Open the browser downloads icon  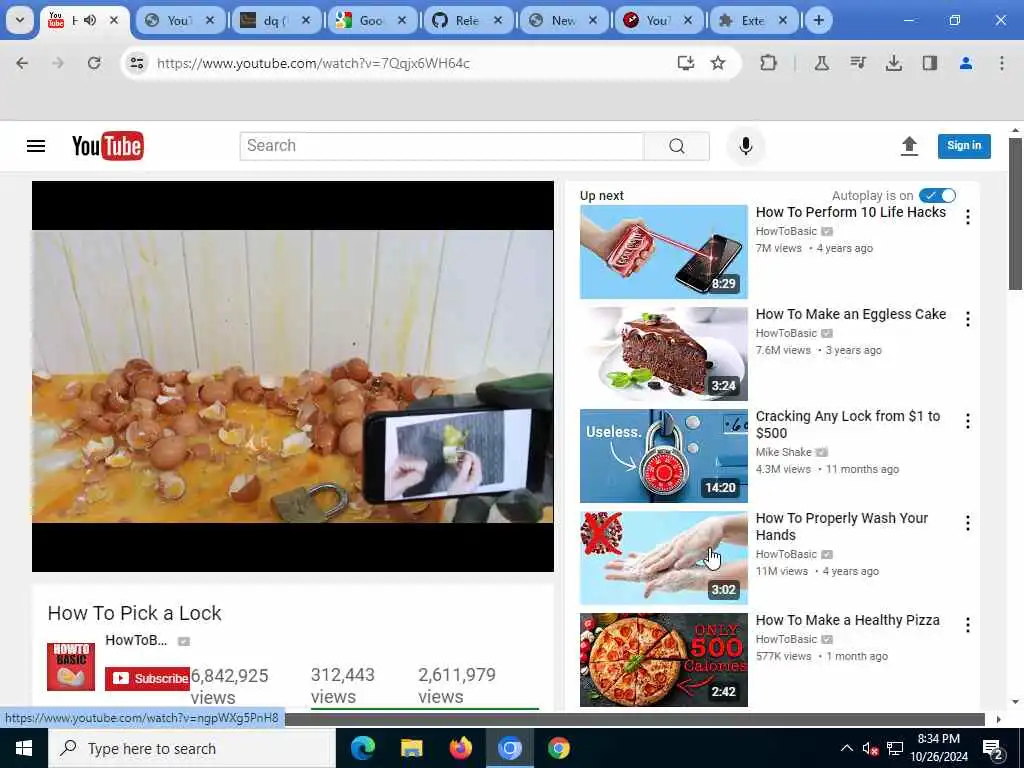(894, 63)
